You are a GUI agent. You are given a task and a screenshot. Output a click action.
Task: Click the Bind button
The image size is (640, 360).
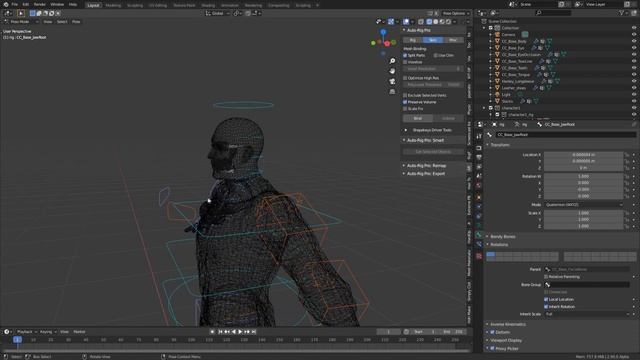point(418,118)
